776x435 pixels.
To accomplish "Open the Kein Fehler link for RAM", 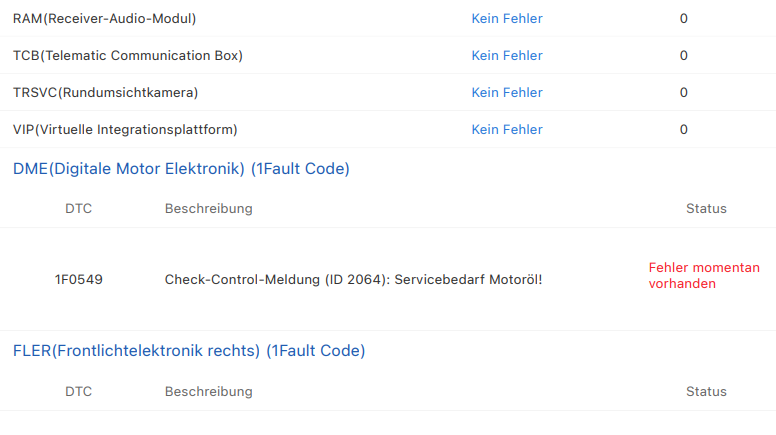I will click(507, 18).
